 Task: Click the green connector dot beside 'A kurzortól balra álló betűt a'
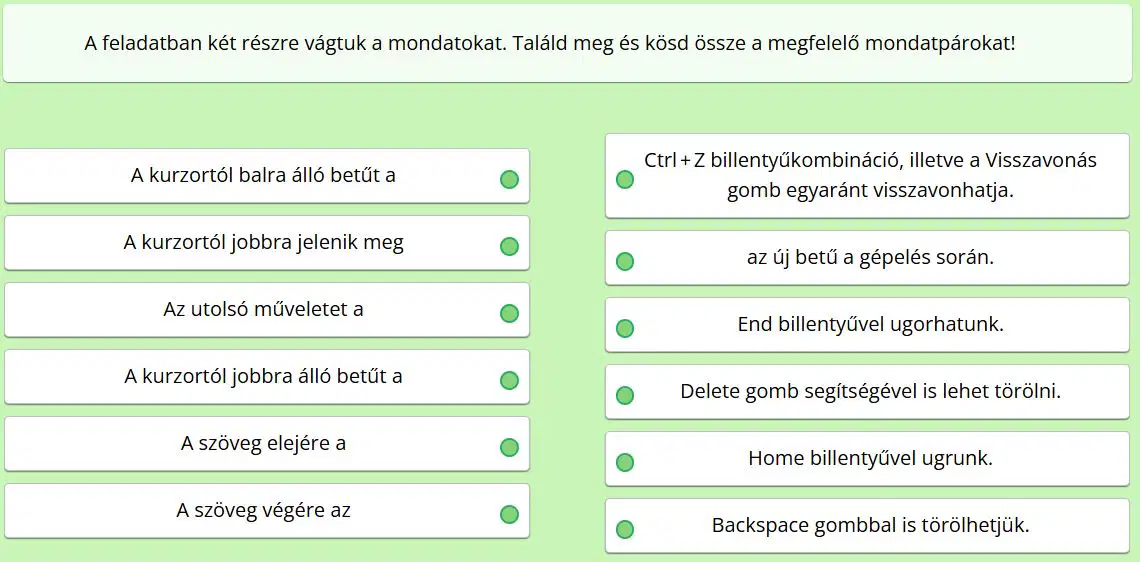pos(510,180)
